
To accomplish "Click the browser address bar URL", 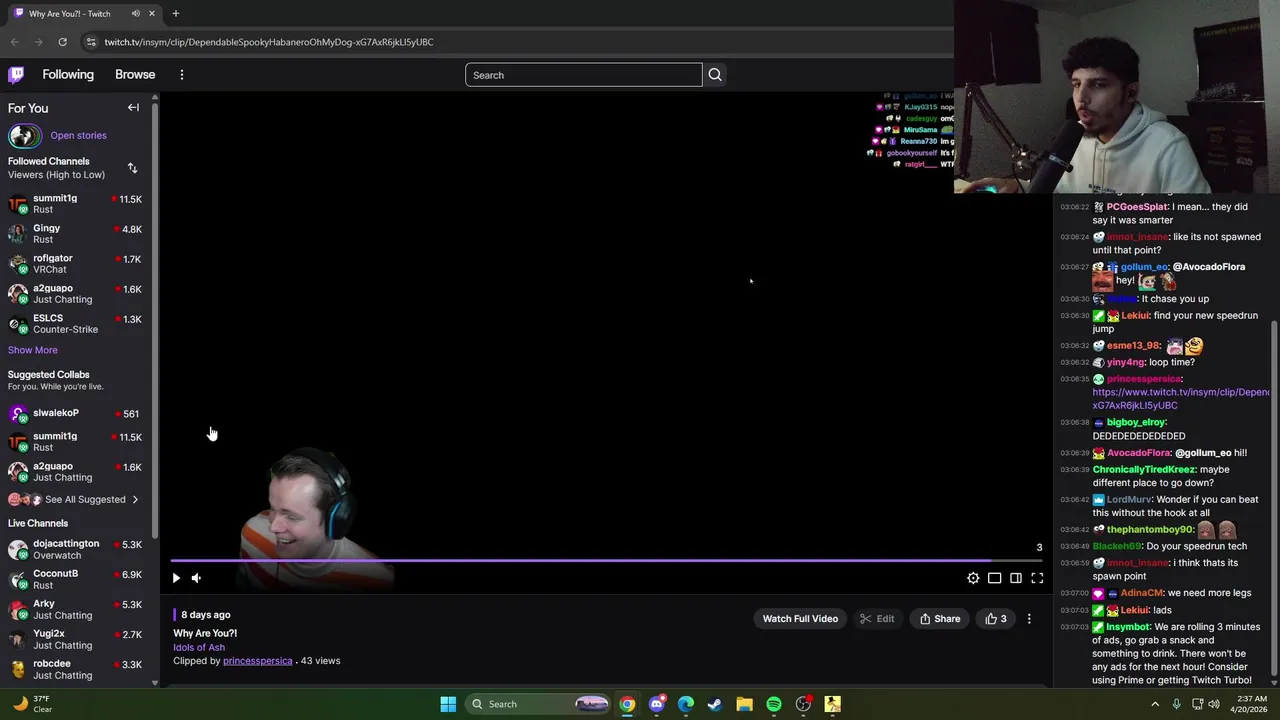I will pos(269,42).
